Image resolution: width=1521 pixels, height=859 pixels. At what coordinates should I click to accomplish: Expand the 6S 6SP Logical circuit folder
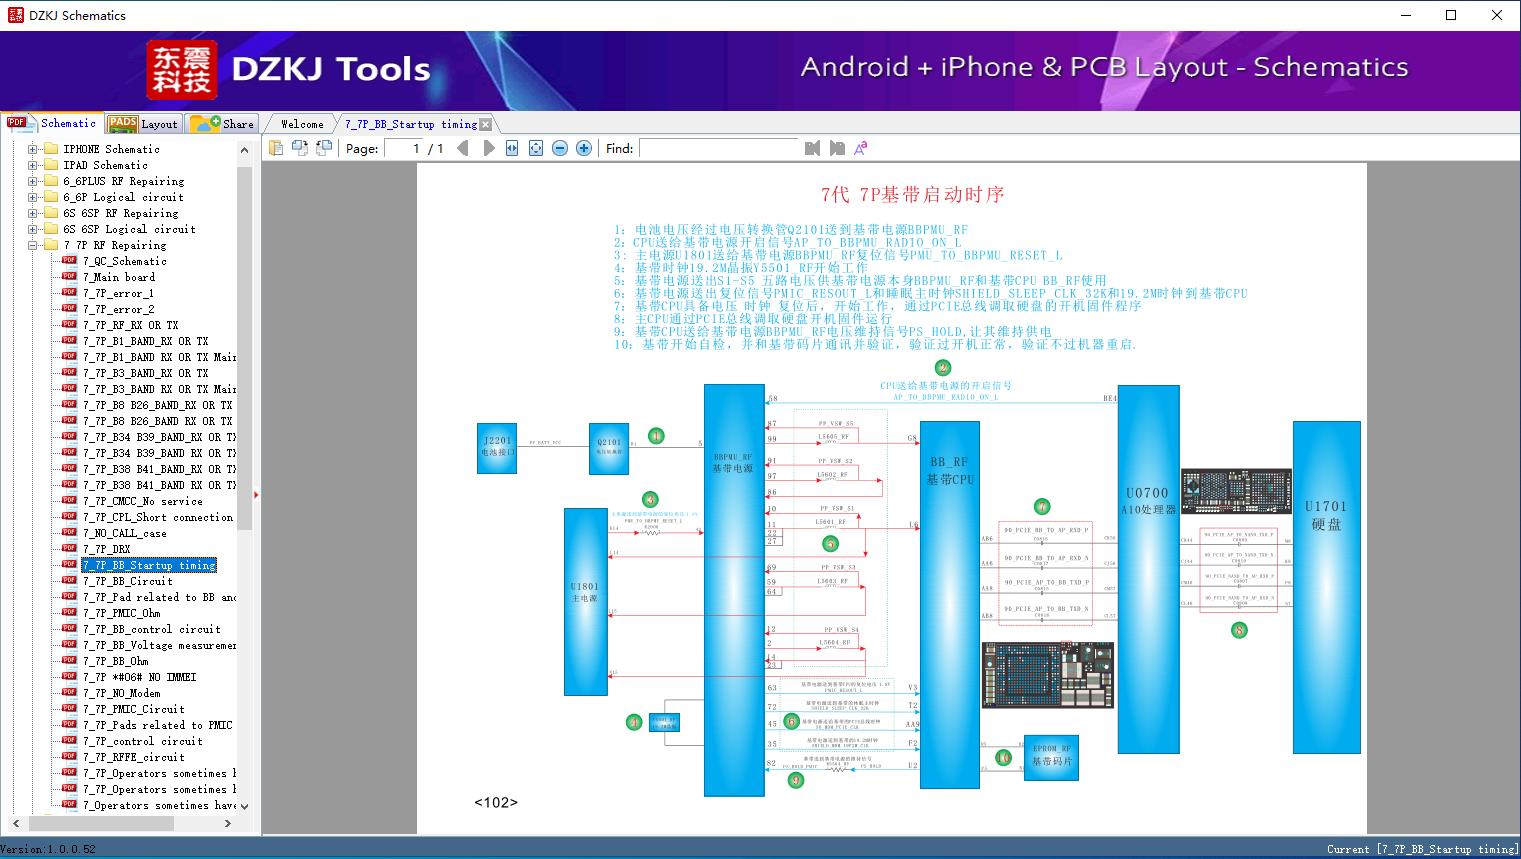tap(32, 229)
